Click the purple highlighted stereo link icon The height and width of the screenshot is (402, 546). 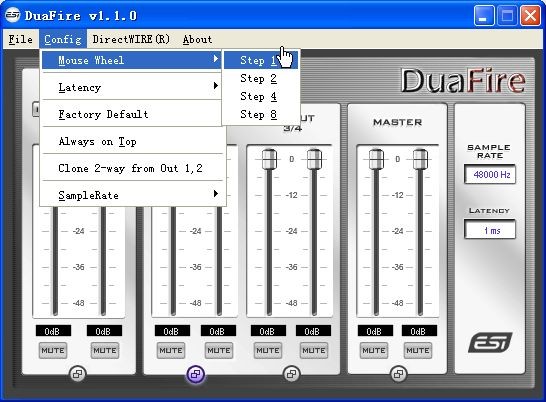pyautogui.click(x=196, y=374)
